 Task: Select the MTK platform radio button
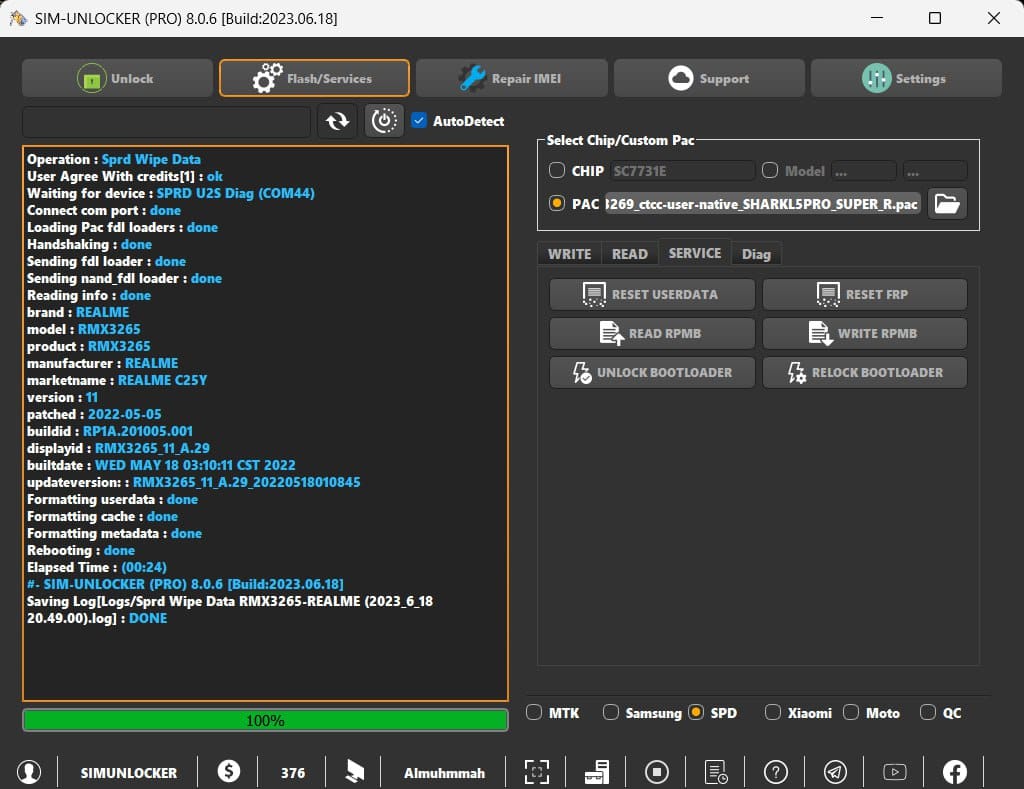click(x=534, y=712)
